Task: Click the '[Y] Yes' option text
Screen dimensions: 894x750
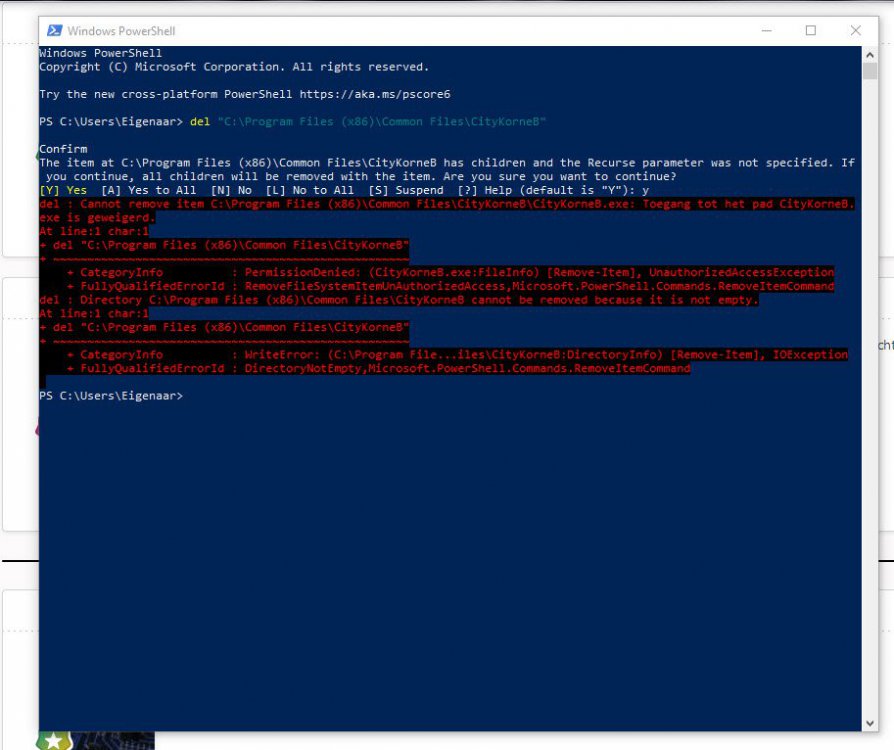Action: (x=63, y=190)
